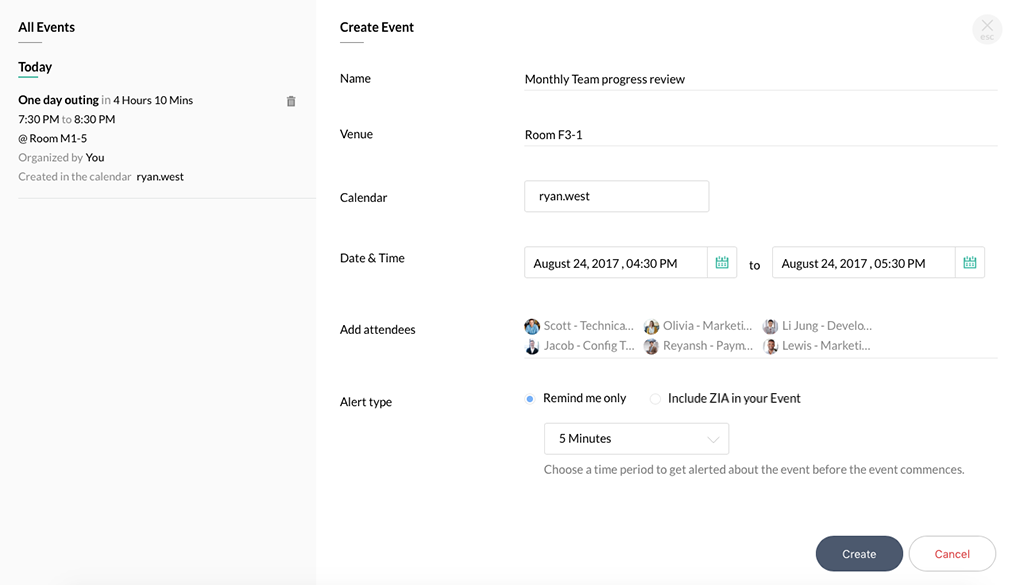The width and height of the screenshot is (1020, 585).
Task: Edit the event Name field
Action: coord(760,79)
